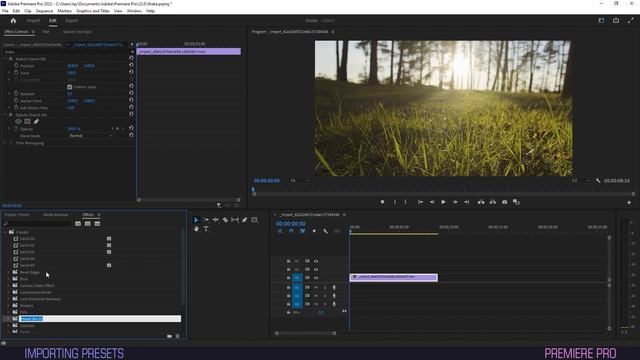Select the Hand tool
This screenshot has height=360, width=640.
pos(196,229)
